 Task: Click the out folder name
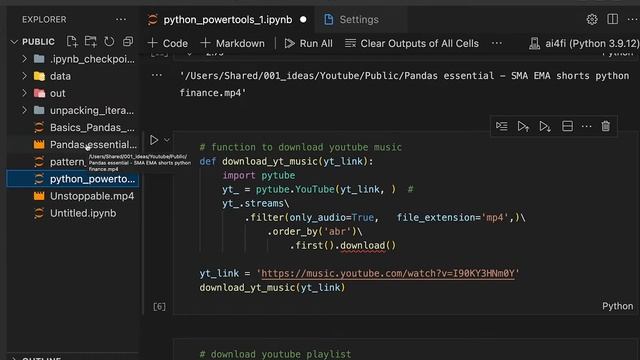click(58, 93)
